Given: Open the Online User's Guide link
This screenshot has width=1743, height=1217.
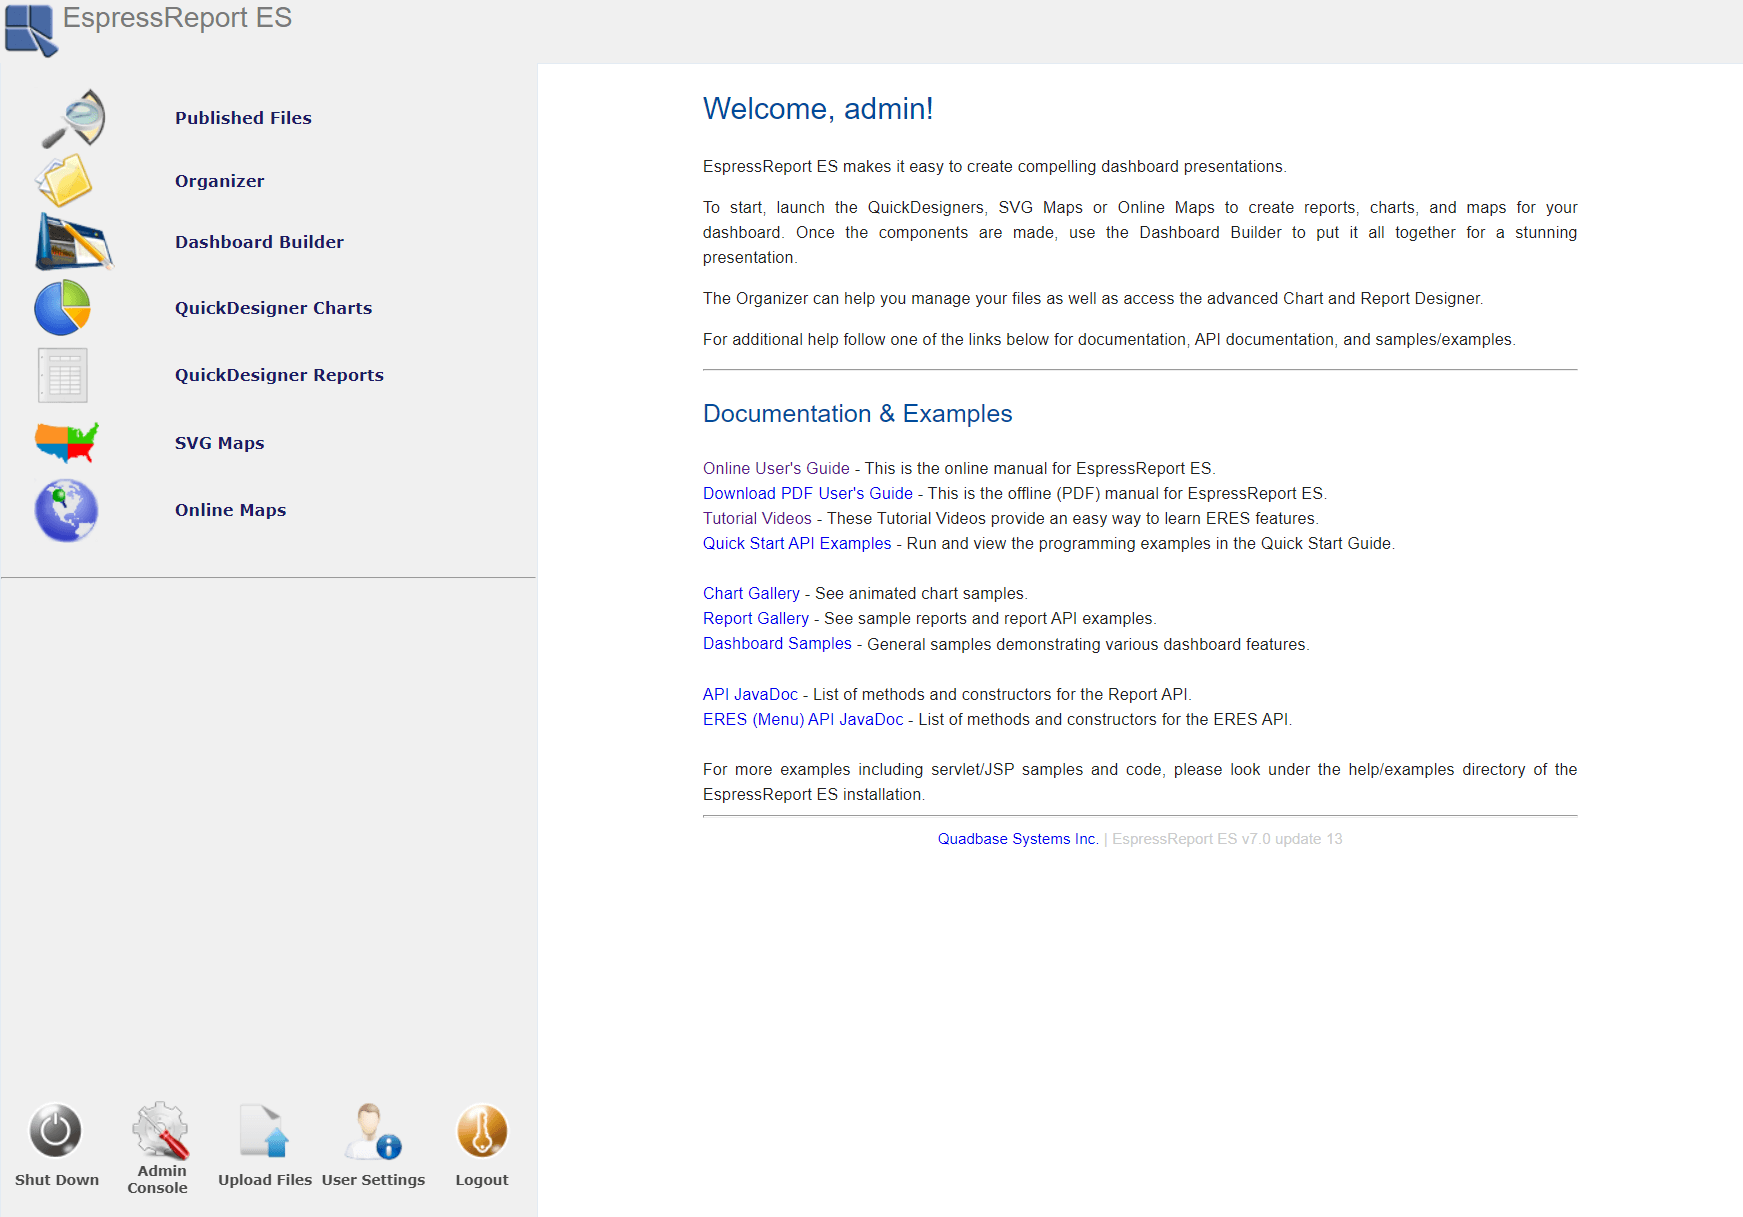Looking at the screenshot, I should pyautogui.click(x=776, y=468).
